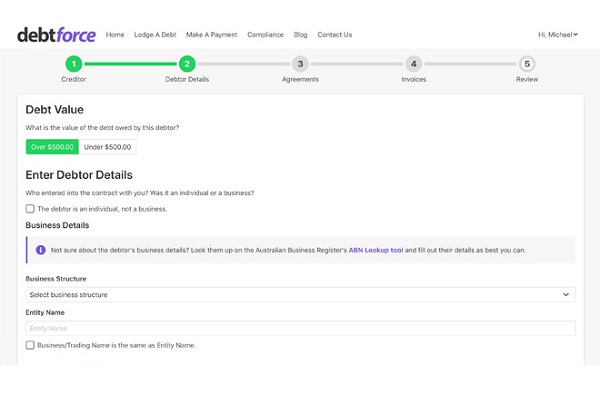Expand the Business Structure dropdown

[x=300, y=295]
